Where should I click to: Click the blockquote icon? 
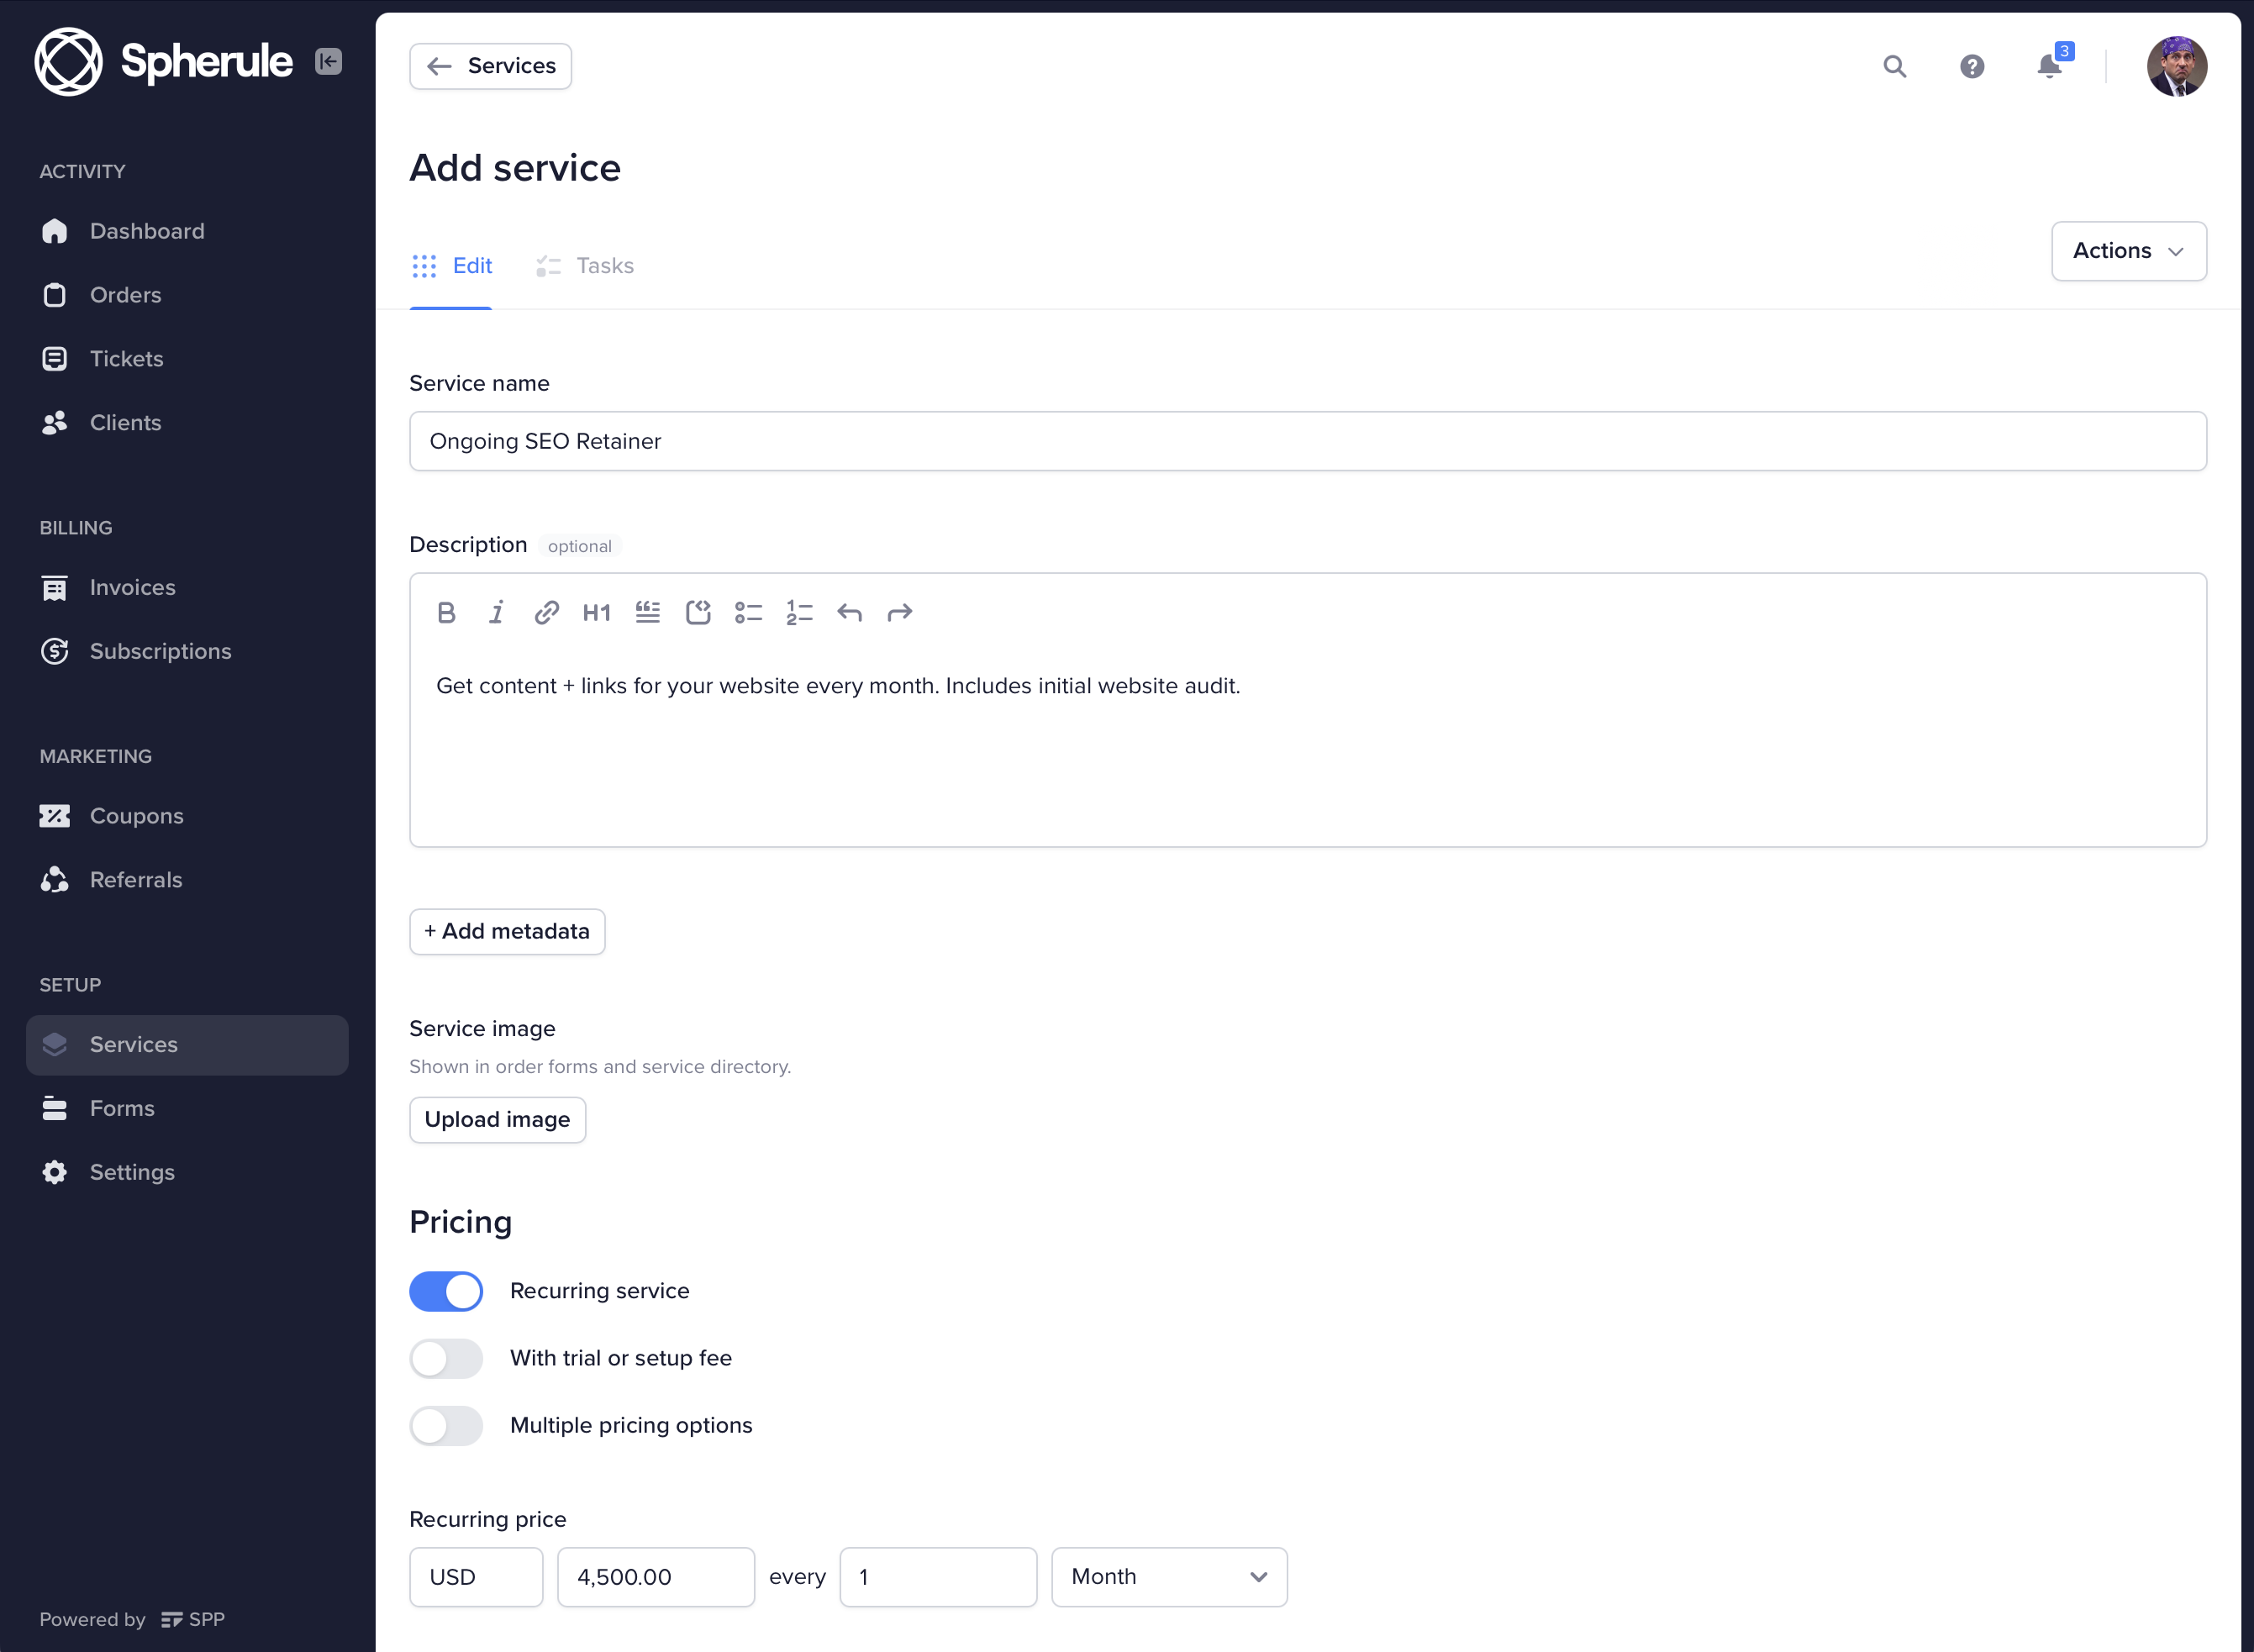click(645, 611)
